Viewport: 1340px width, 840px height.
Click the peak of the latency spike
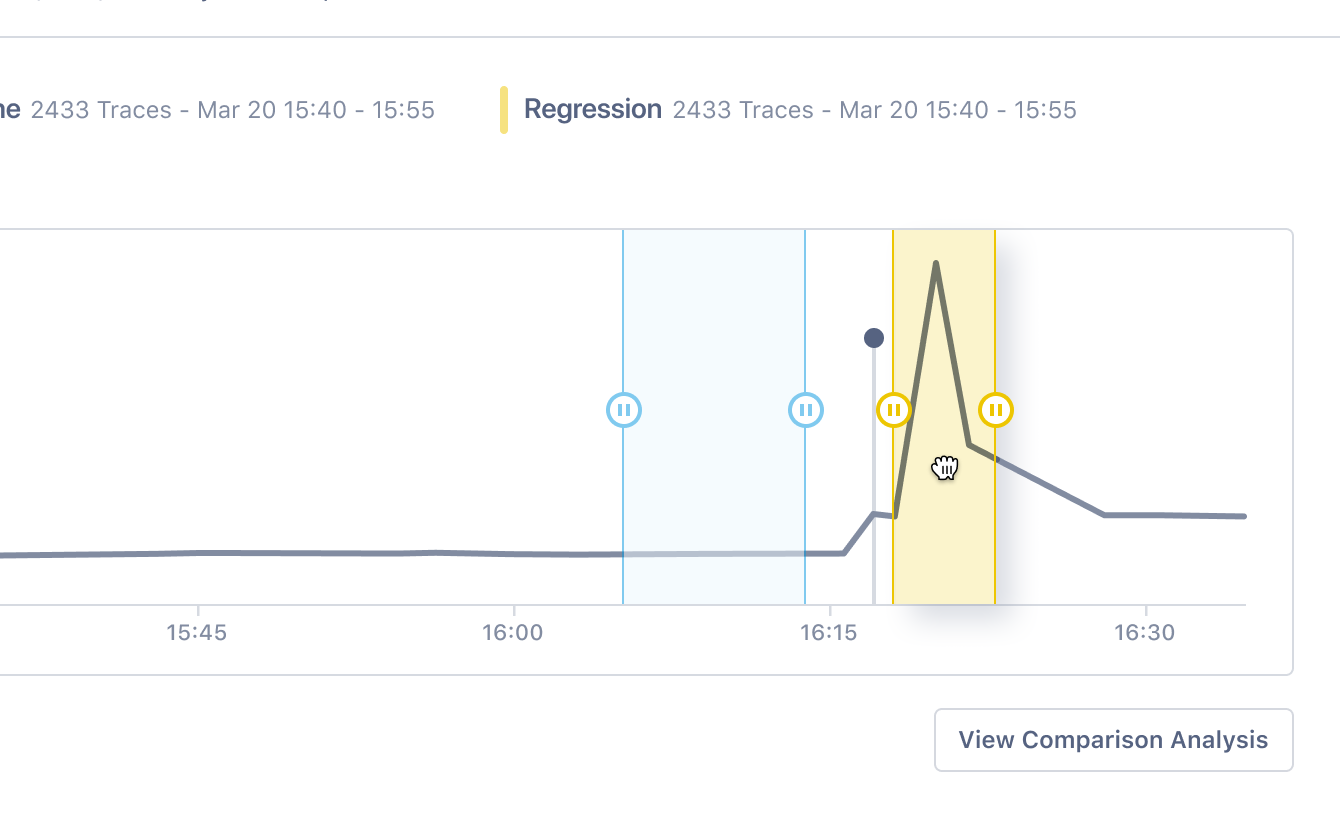pyautogui.click(x=935, y=264)
